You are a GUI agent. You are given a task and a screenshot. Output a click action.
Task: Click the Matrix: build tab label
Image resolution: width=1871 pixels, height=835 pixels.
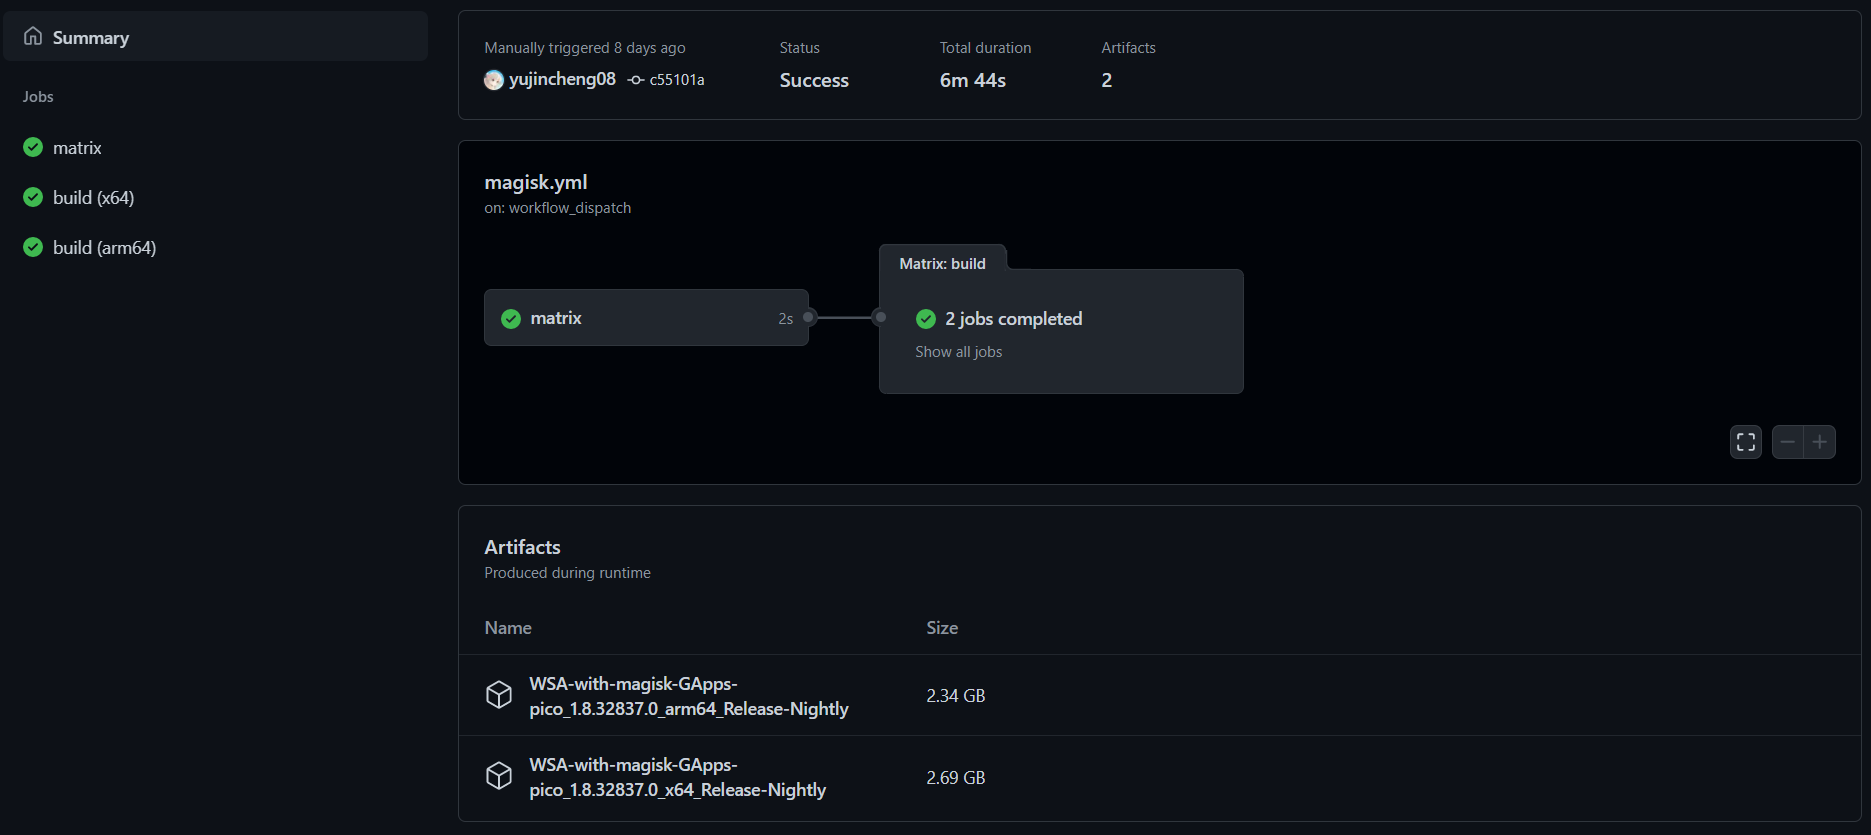(943, 264)
